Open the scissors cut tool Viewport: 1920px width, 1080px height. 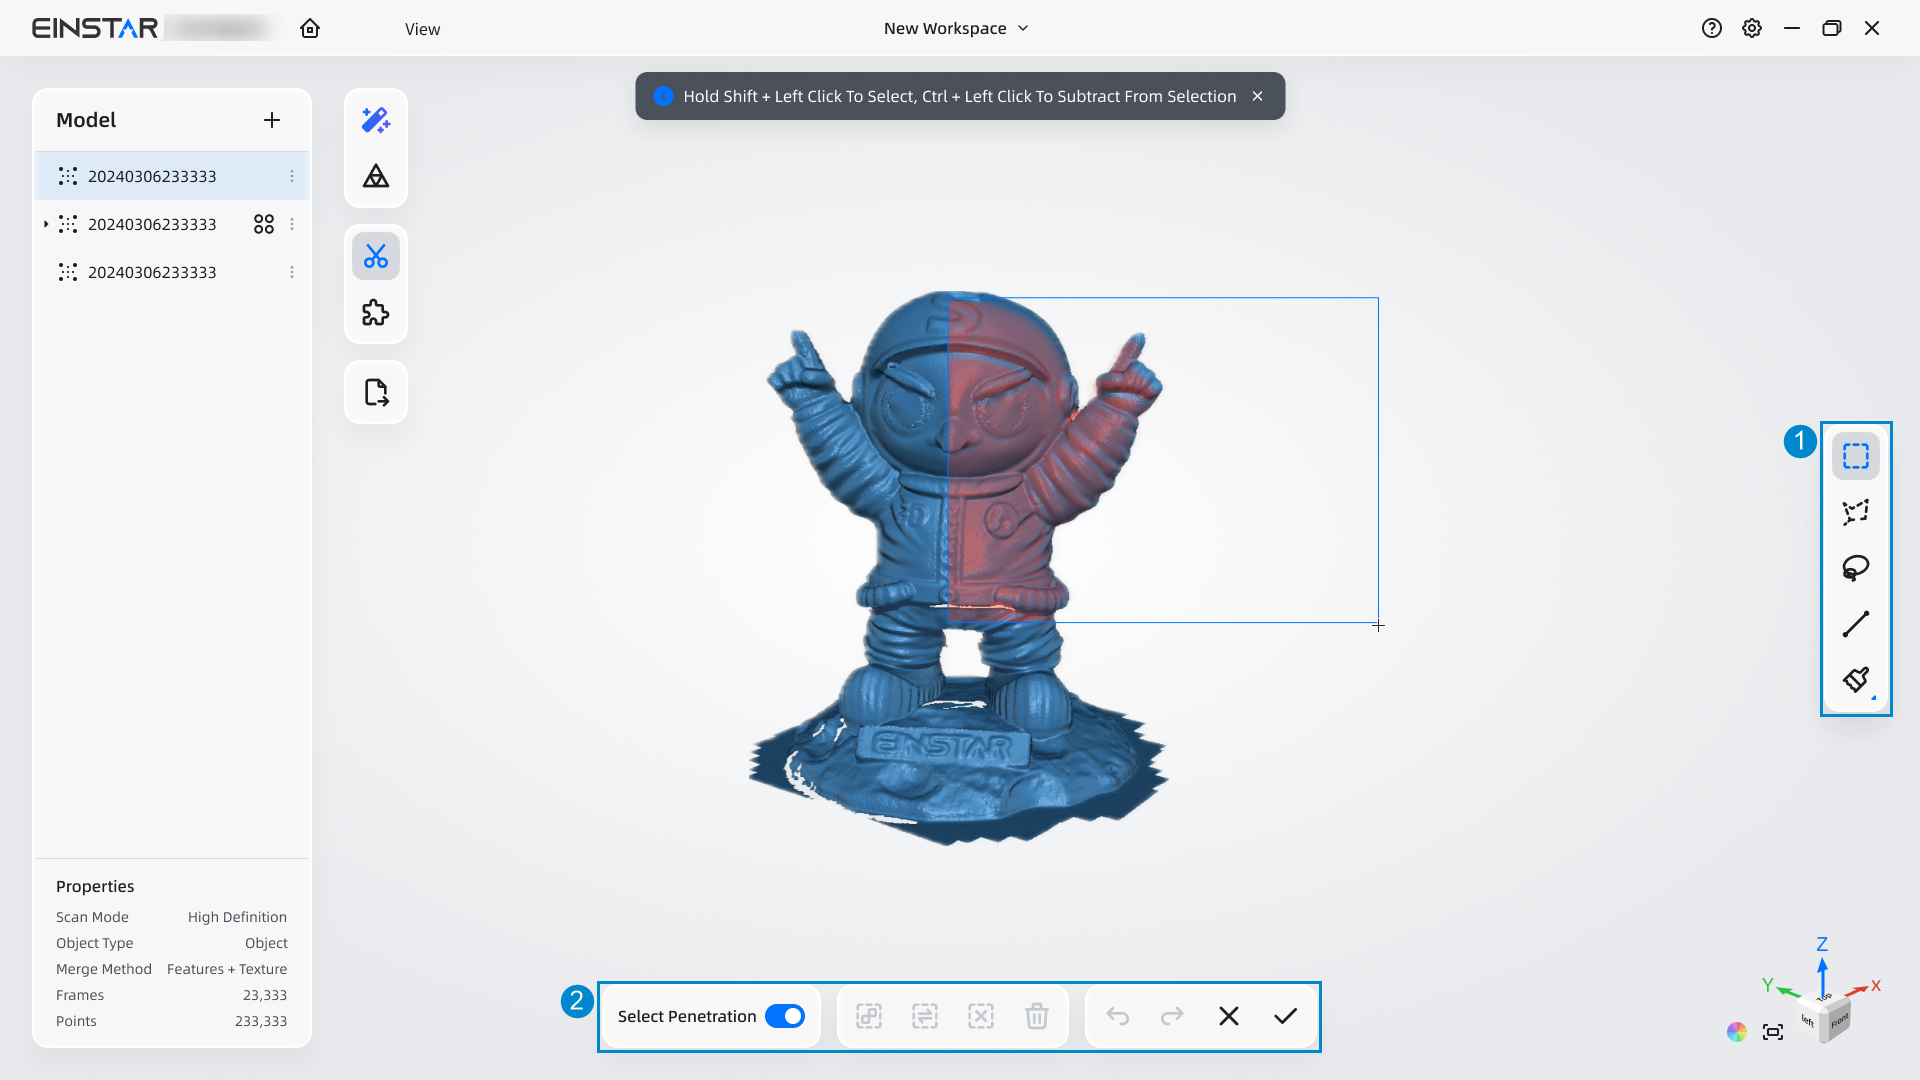pyautogui.click(x=376, y=257)
